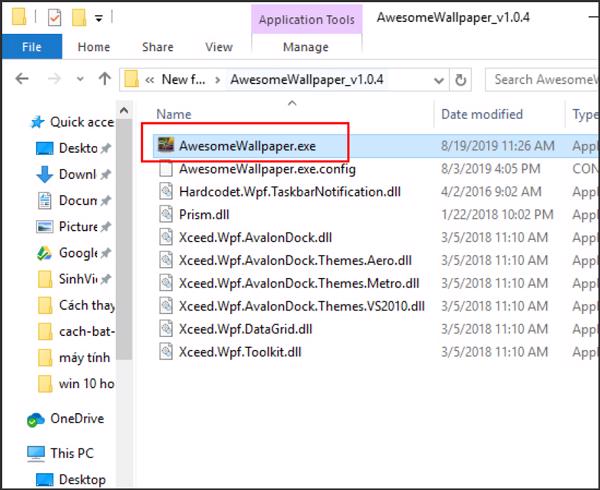Screen dimensions: 600x490
Task: Select Xceed.Wpf.AvalonDock.Themes.VS2010.dll file
Action: tap(302, 306)
